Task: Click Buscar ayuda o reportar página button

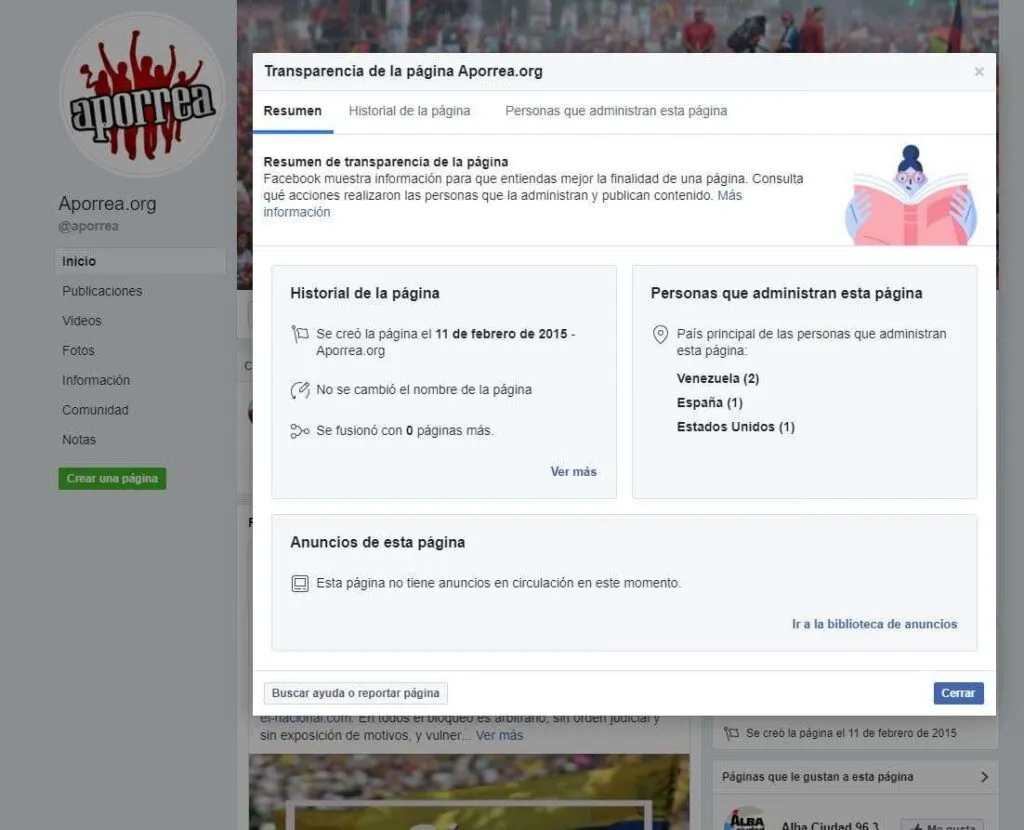Action: point(355,693)
